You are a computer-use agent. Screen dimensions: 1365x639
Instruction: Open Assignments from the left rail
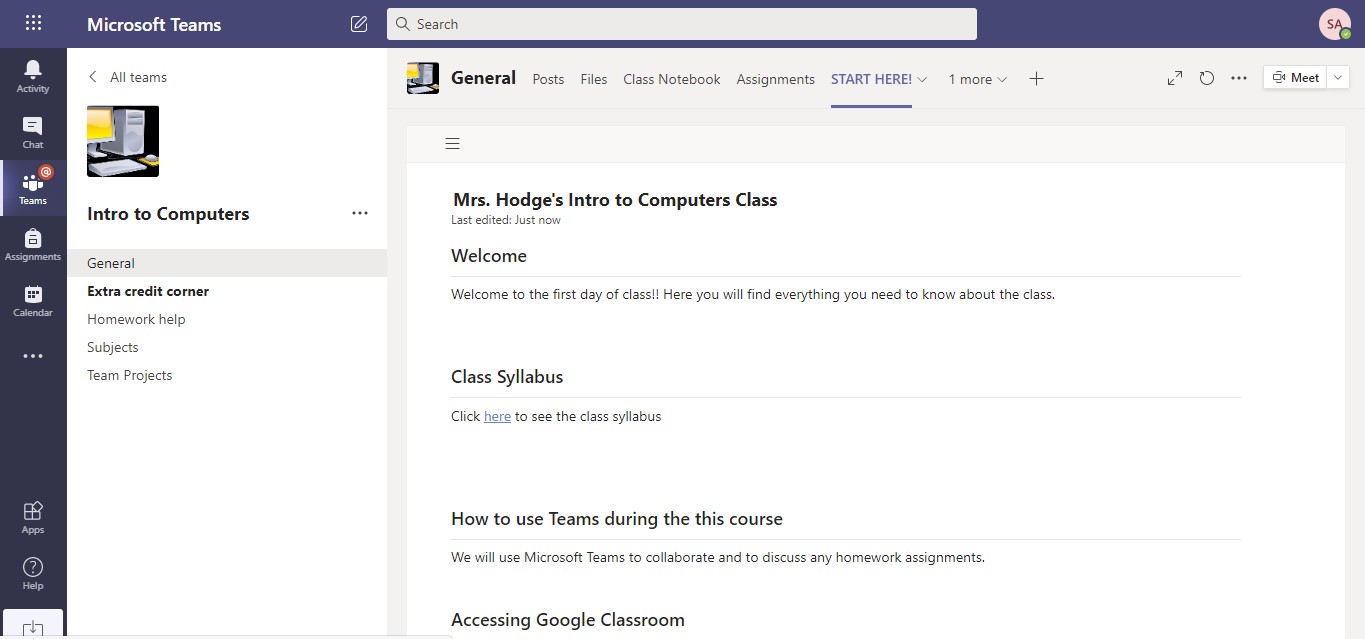(32, 243)
